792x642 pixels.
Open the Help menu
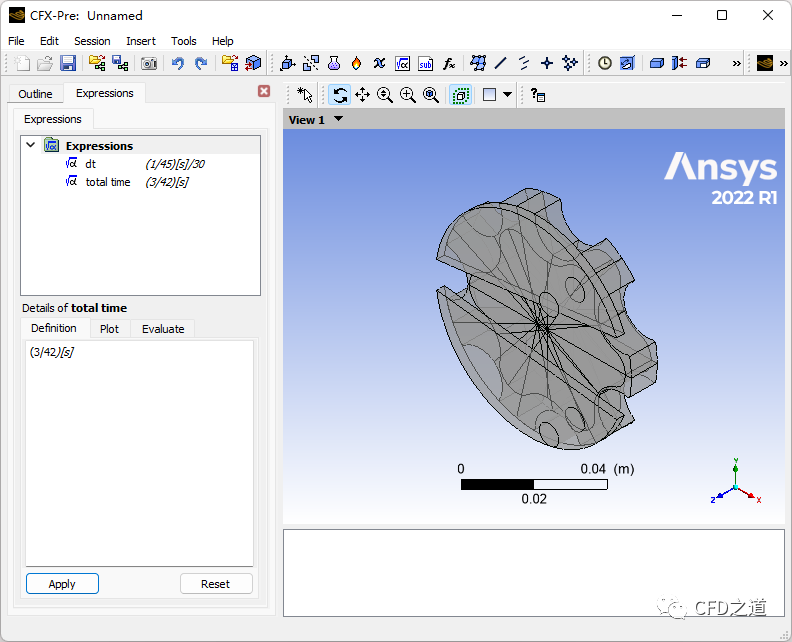(222, 41)
